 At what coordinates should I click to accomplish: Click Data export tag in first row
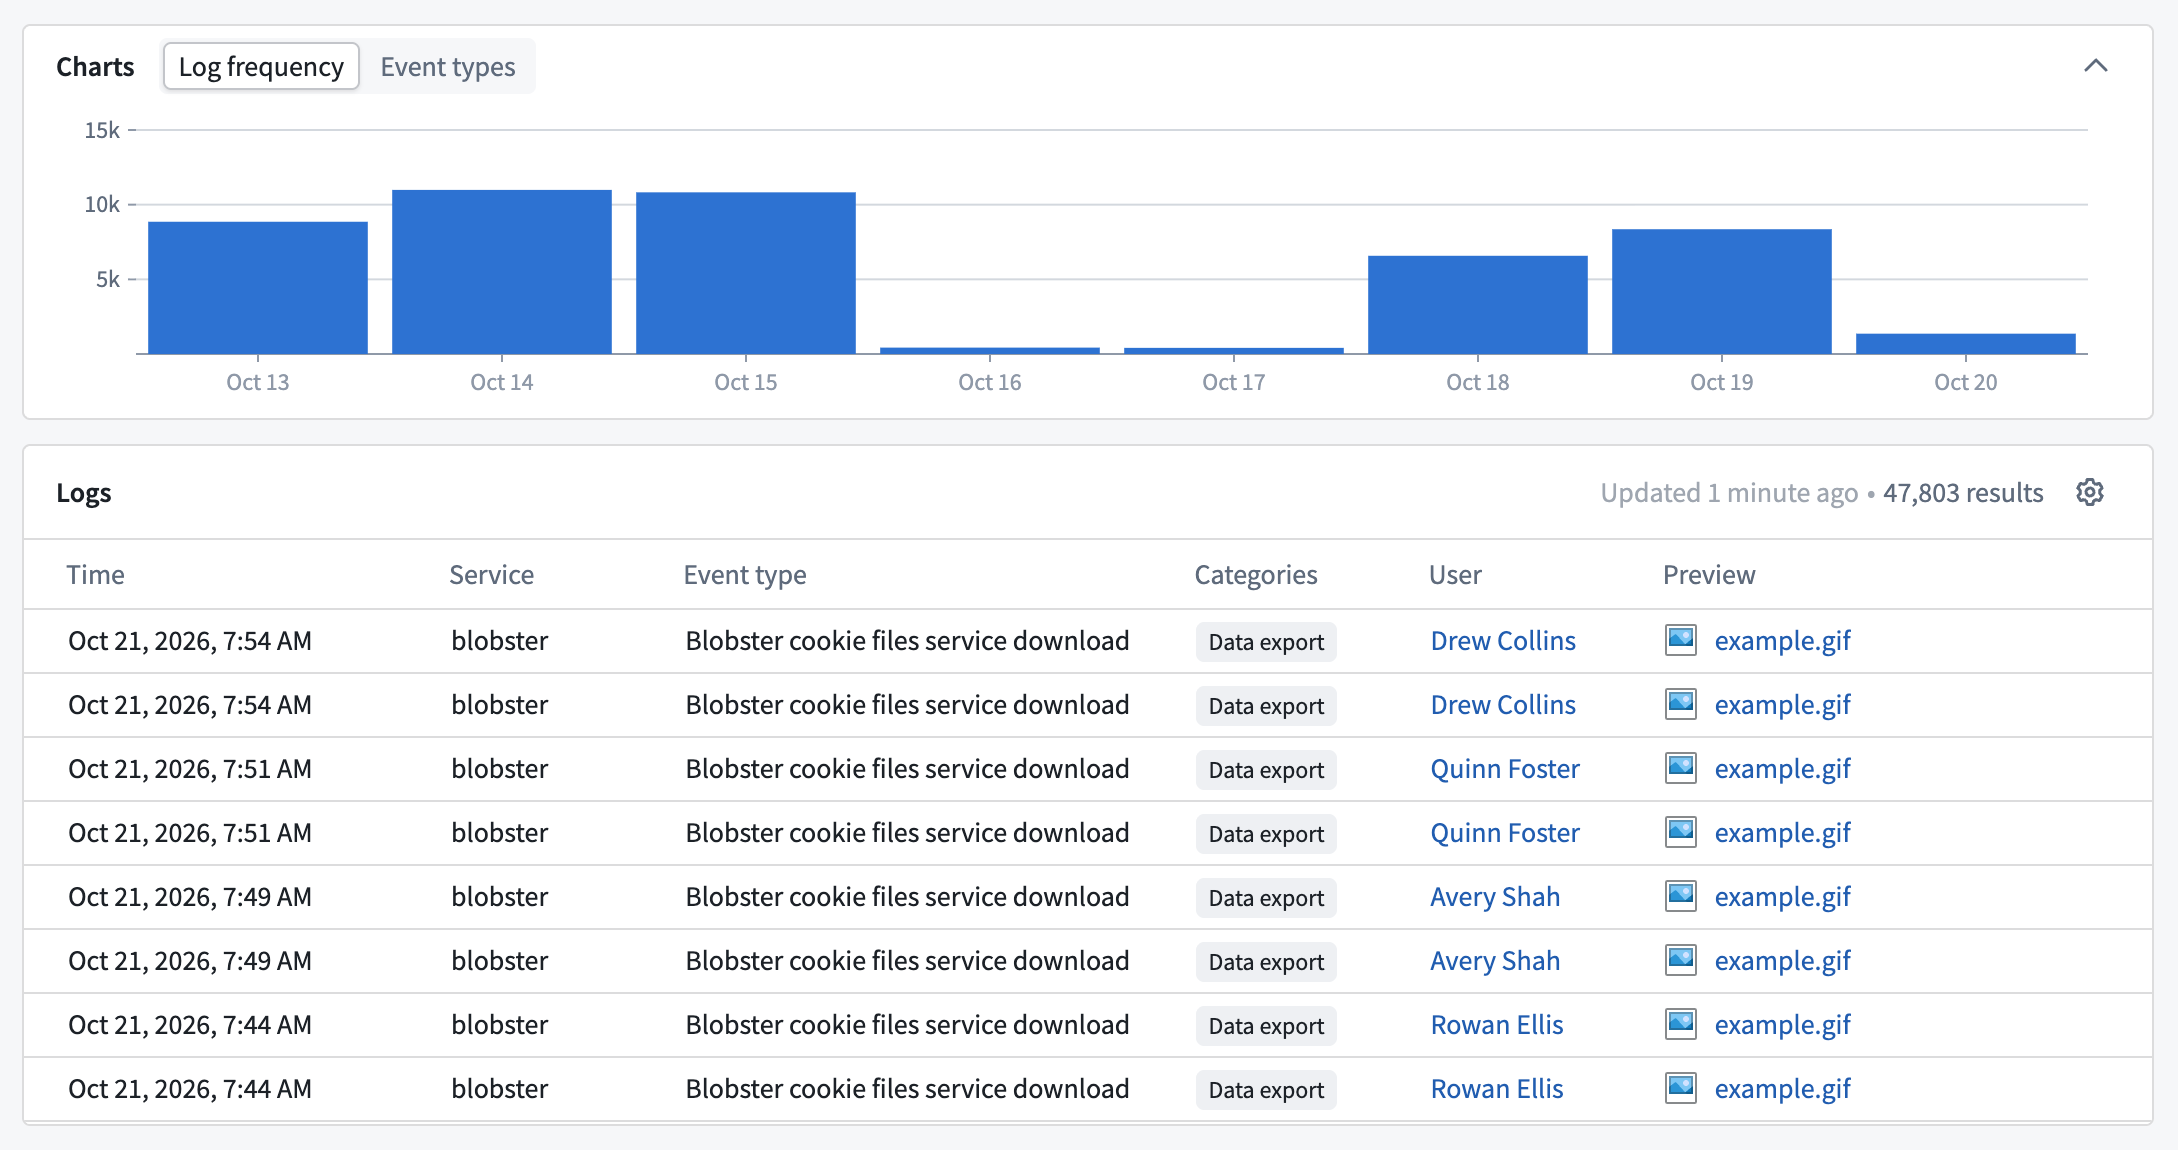[1266, 642]
